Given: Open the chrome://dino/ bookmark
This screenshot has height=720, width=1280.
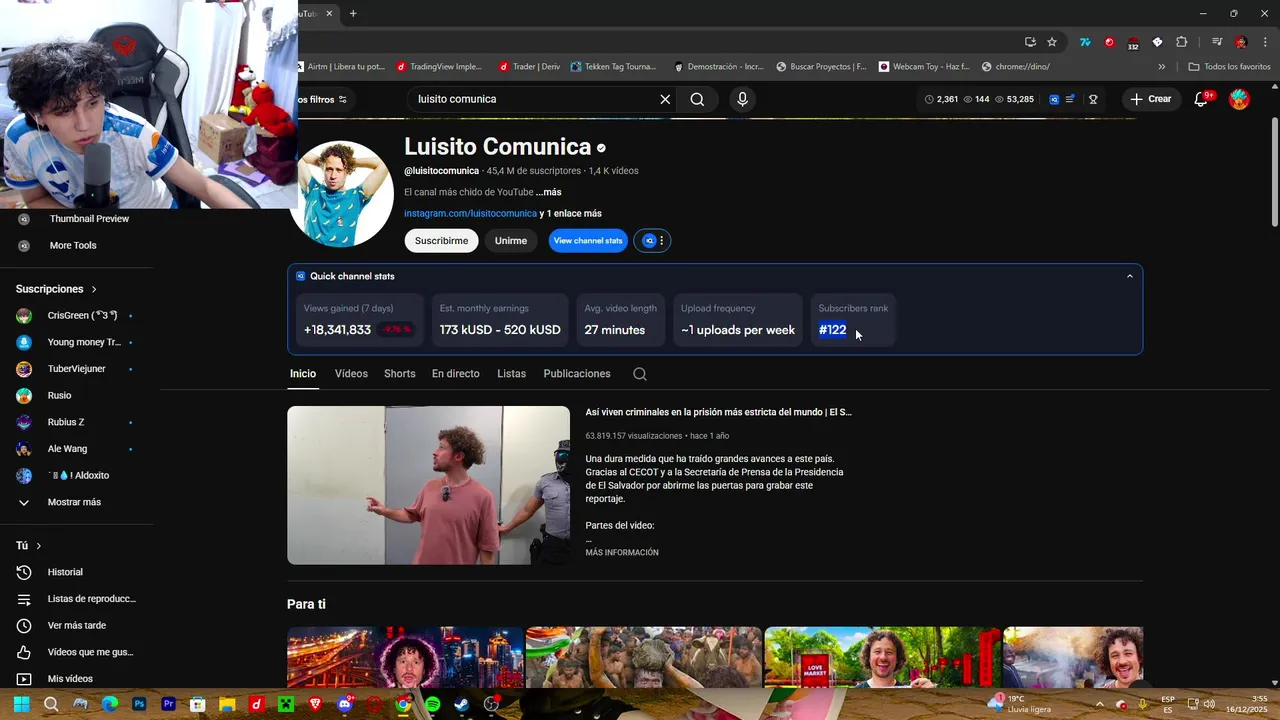Looking at the screenshot, I should (x=1016, y=67).
